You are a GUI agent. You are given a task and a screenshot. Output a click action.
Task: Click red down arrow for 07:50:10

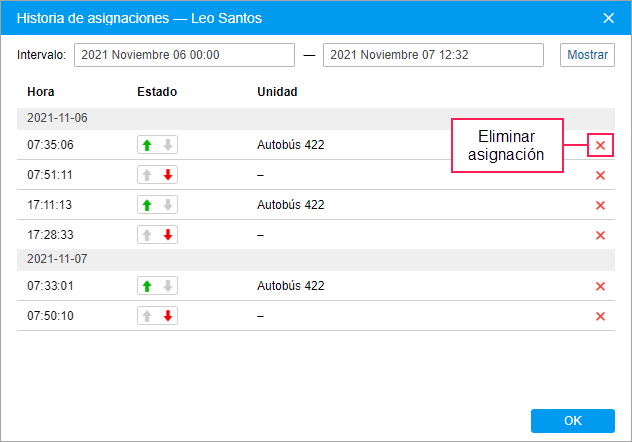click(x=168, y=316)
